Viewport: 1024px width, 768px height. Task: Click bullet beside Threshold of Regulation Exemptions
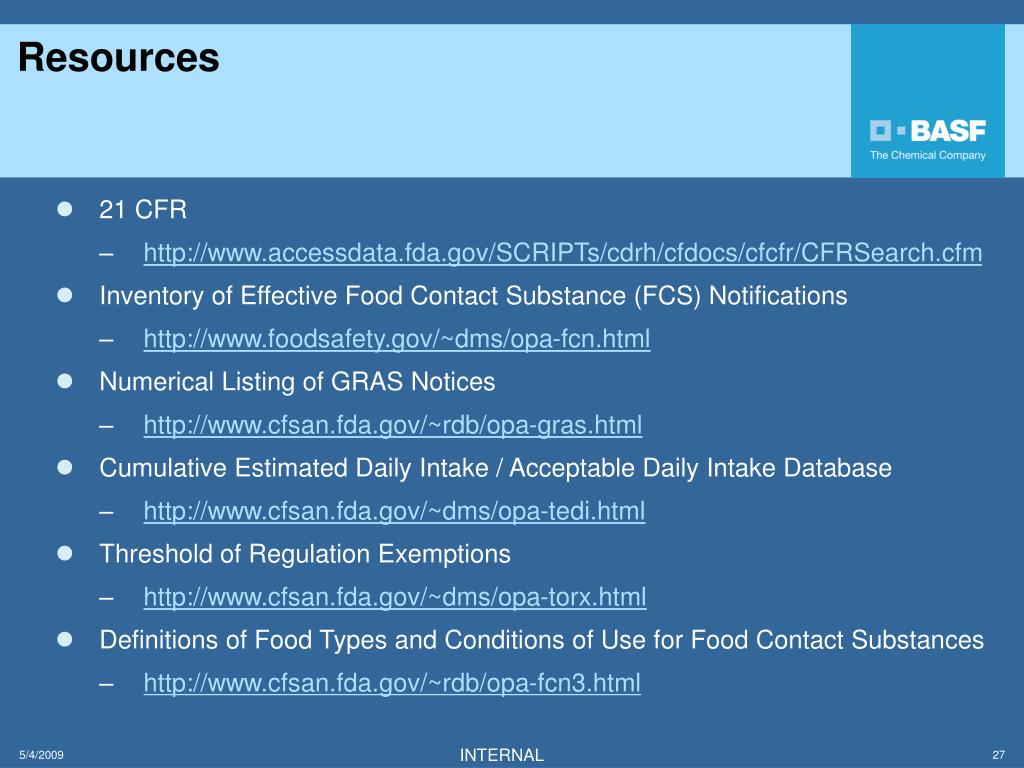[65, 553]
